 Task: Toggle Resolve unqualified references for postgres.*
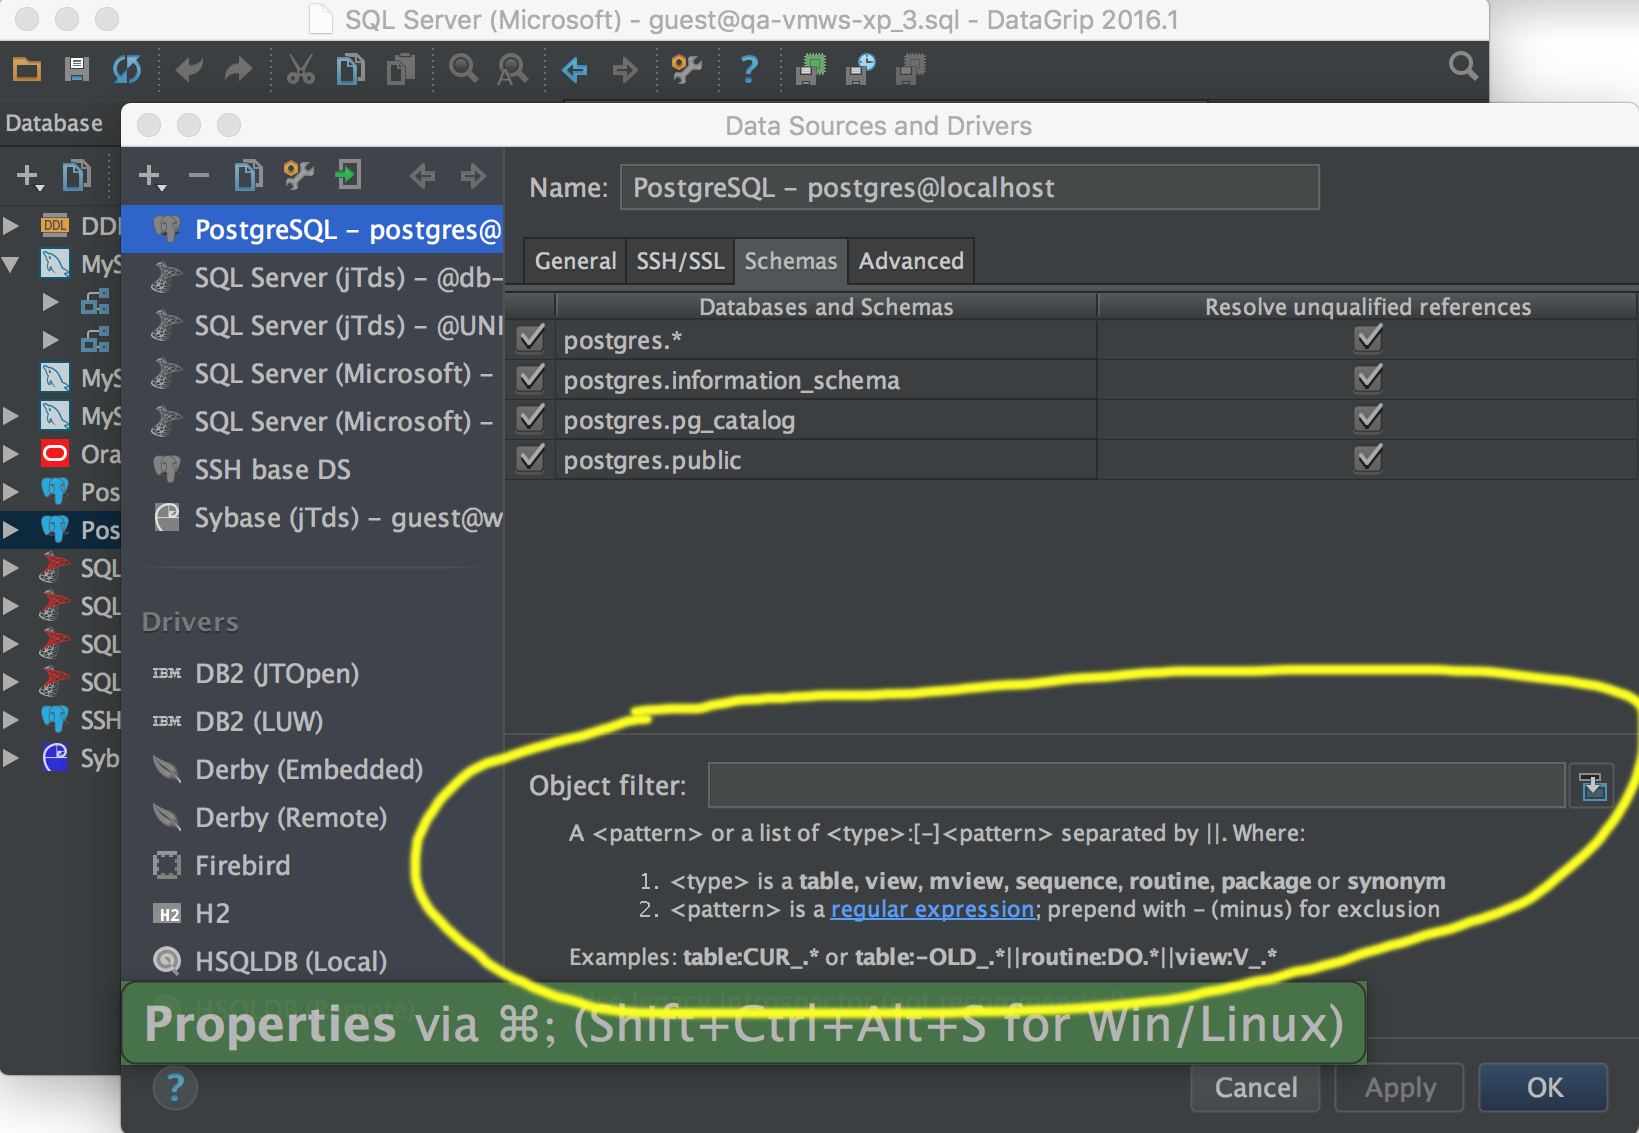point(1368,339)
